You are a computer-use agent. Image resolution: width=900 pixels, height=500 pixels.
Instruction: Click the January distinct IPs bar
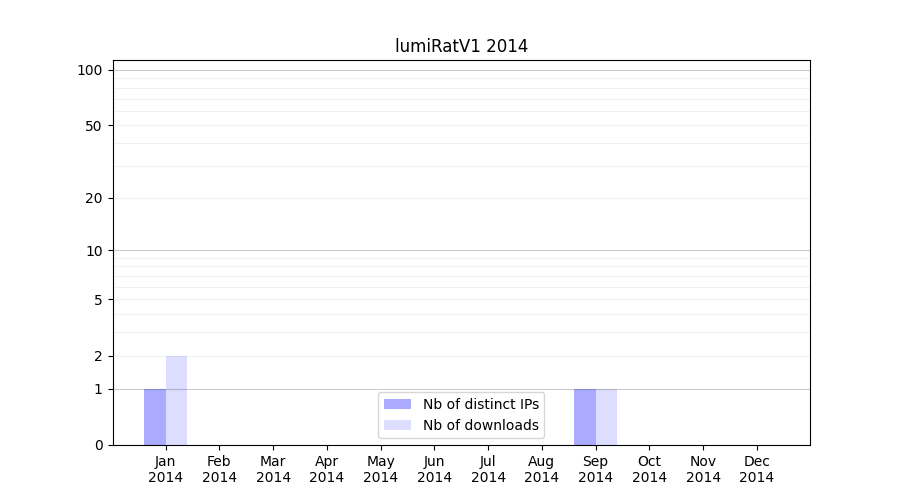point(155,417)
